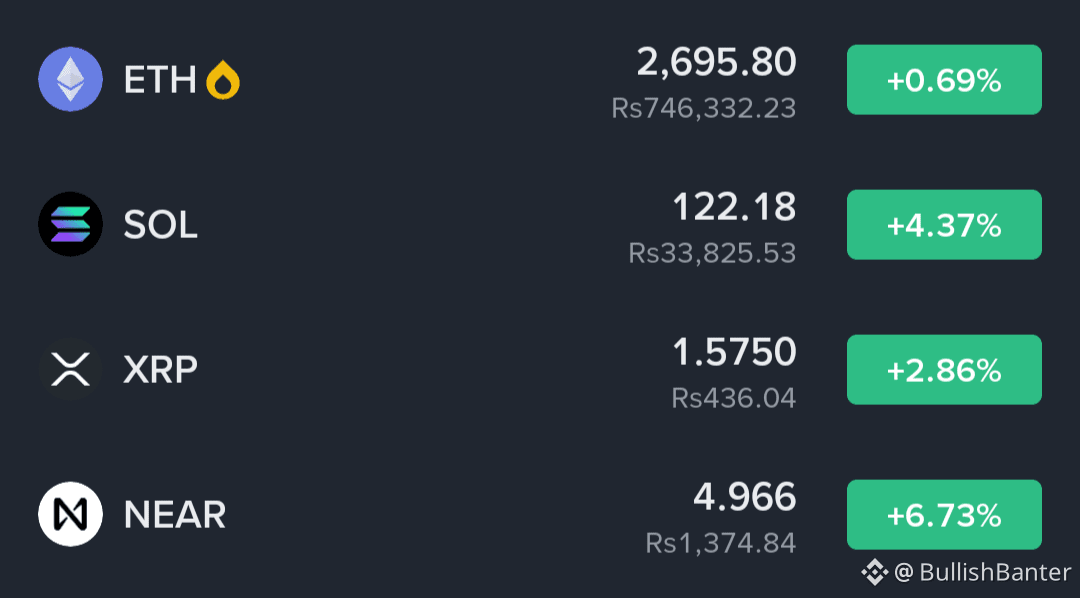The image size is (1080, 598).
Task: Click the NEAR price 4.966
Action: click(x=745, y=497)
